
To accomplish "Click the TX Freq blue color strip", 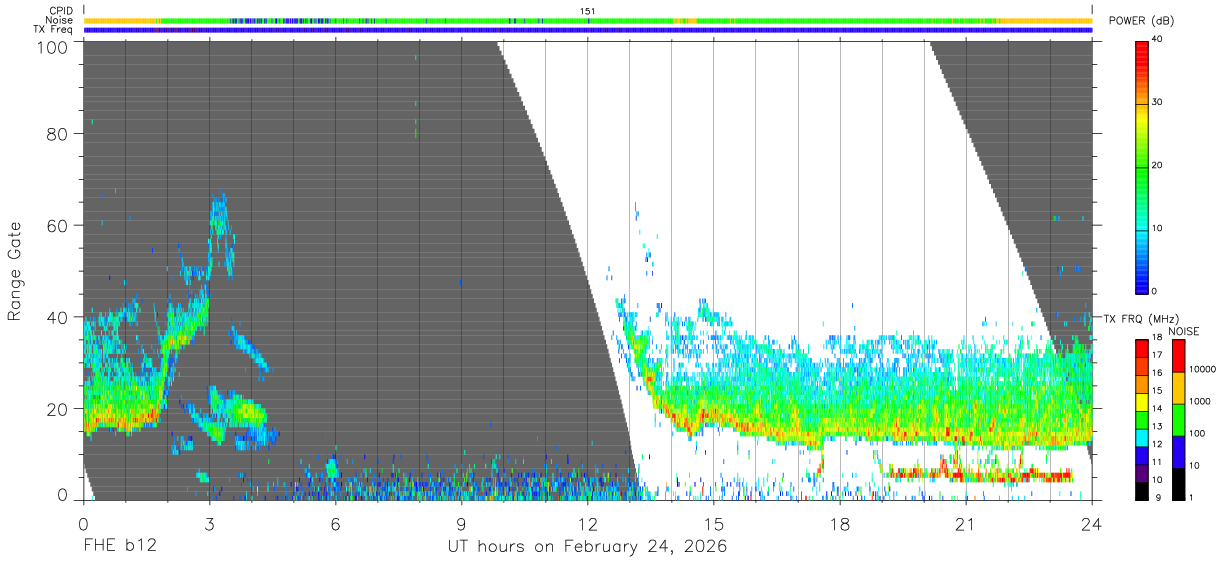I will 588,30.
